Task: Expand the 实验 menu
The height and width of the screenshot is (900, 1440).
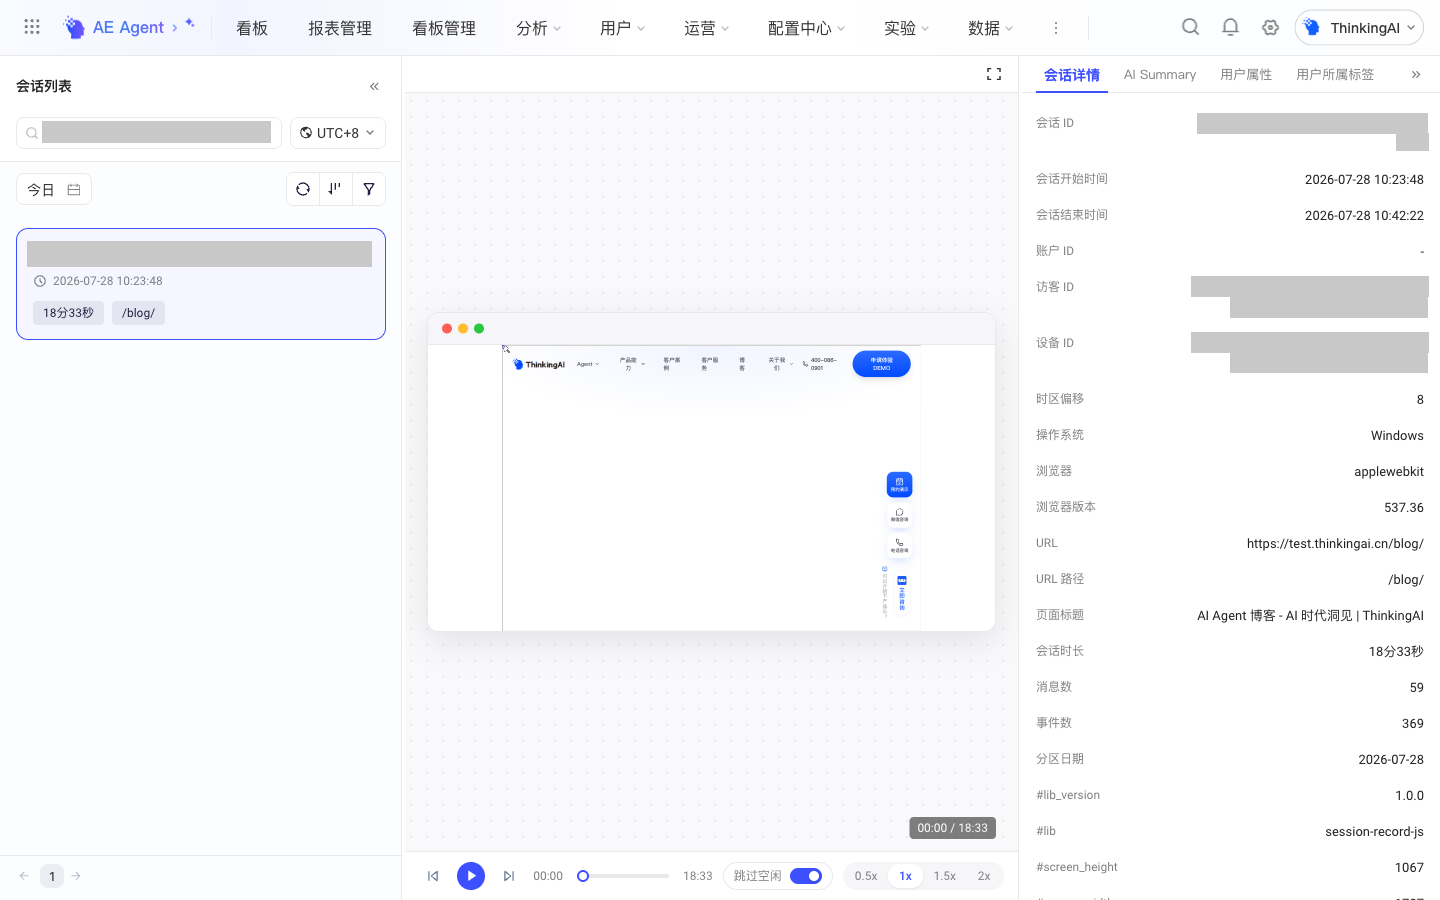Action: click(x=906, y=28)
